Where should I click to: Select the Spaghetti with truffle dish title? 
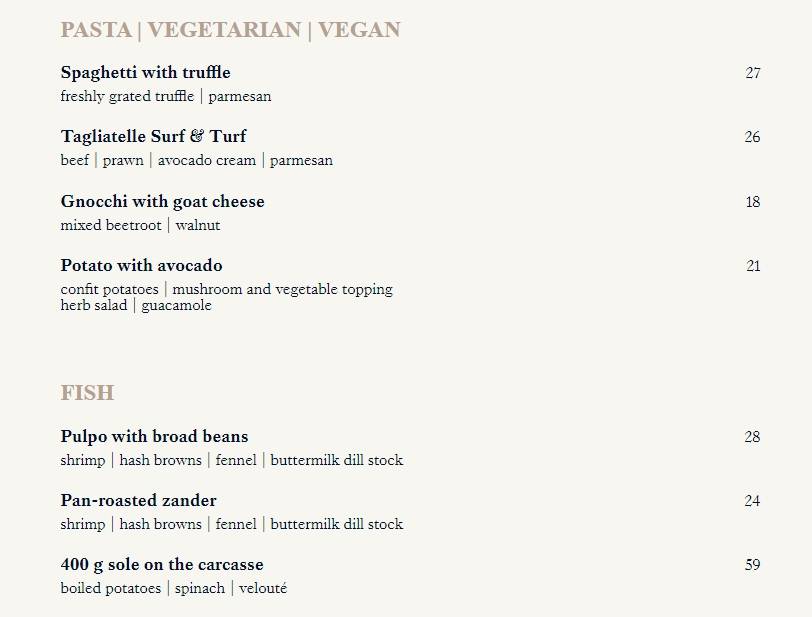[x=146, y=73]
